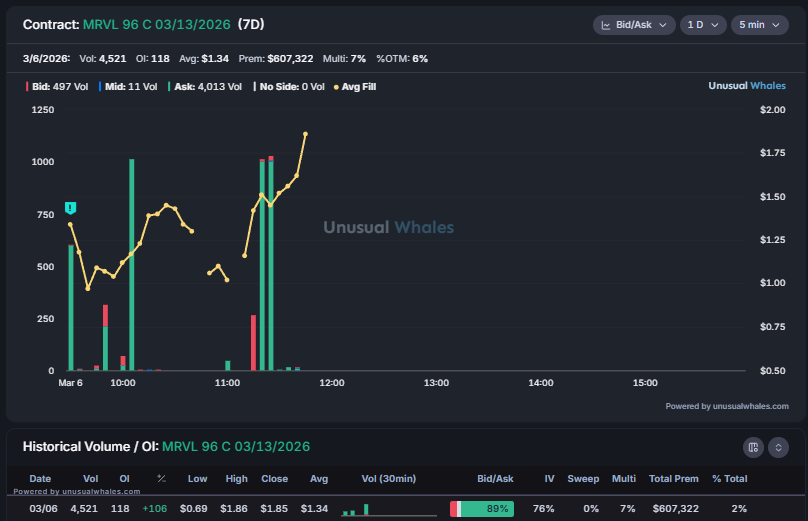Sort table by Multi column
Viewport: 808px width, 521px height.
(x=624, y=478)
